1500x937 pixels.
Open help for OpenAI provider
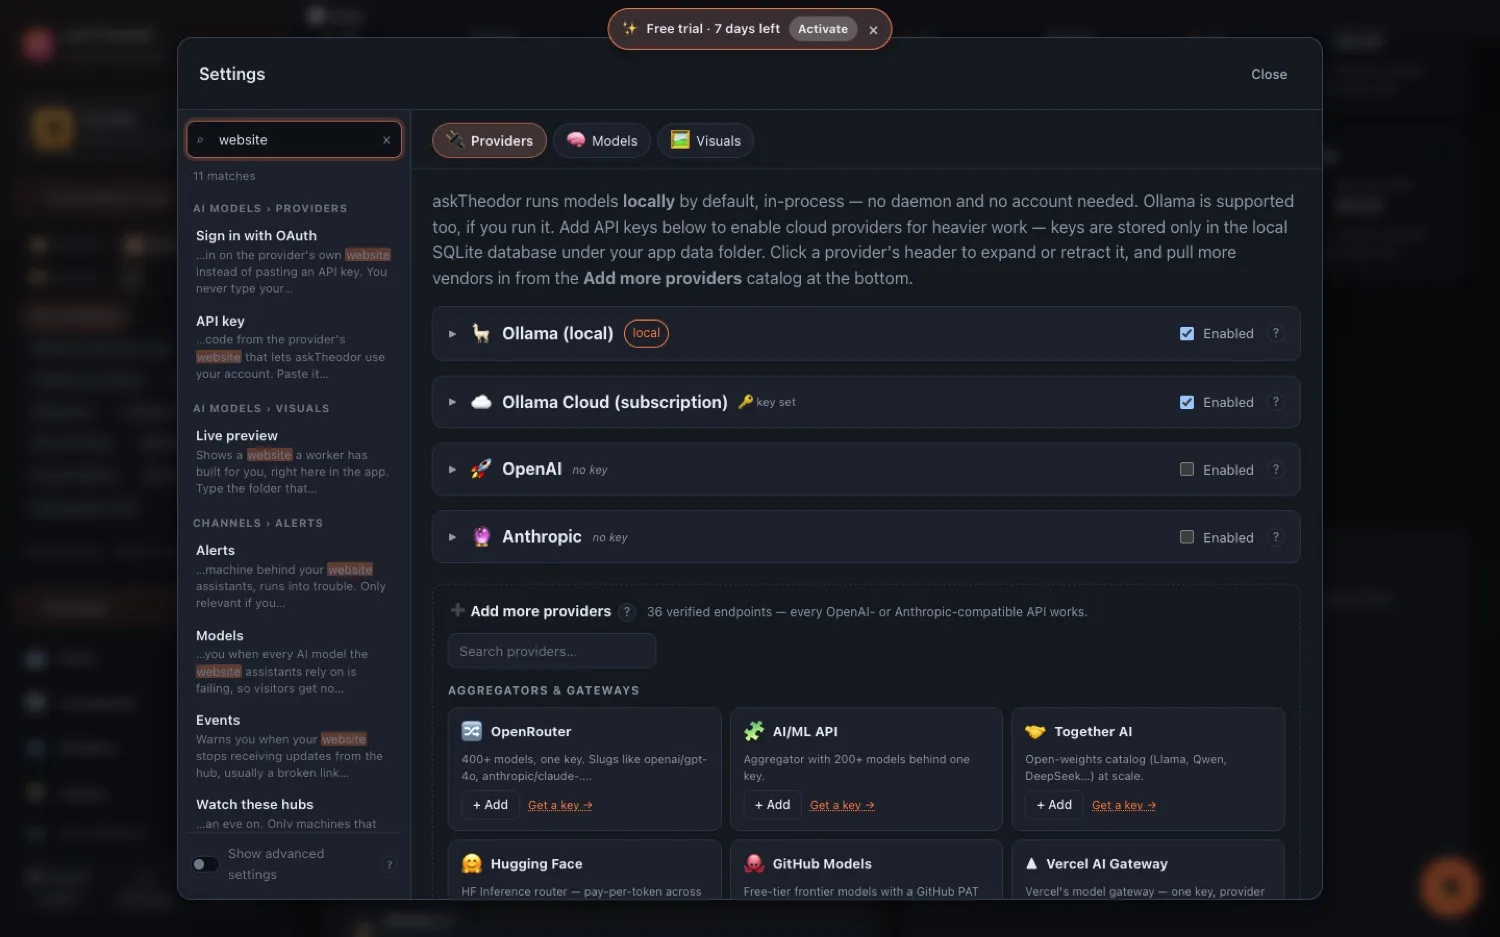tap(1275, 469)
